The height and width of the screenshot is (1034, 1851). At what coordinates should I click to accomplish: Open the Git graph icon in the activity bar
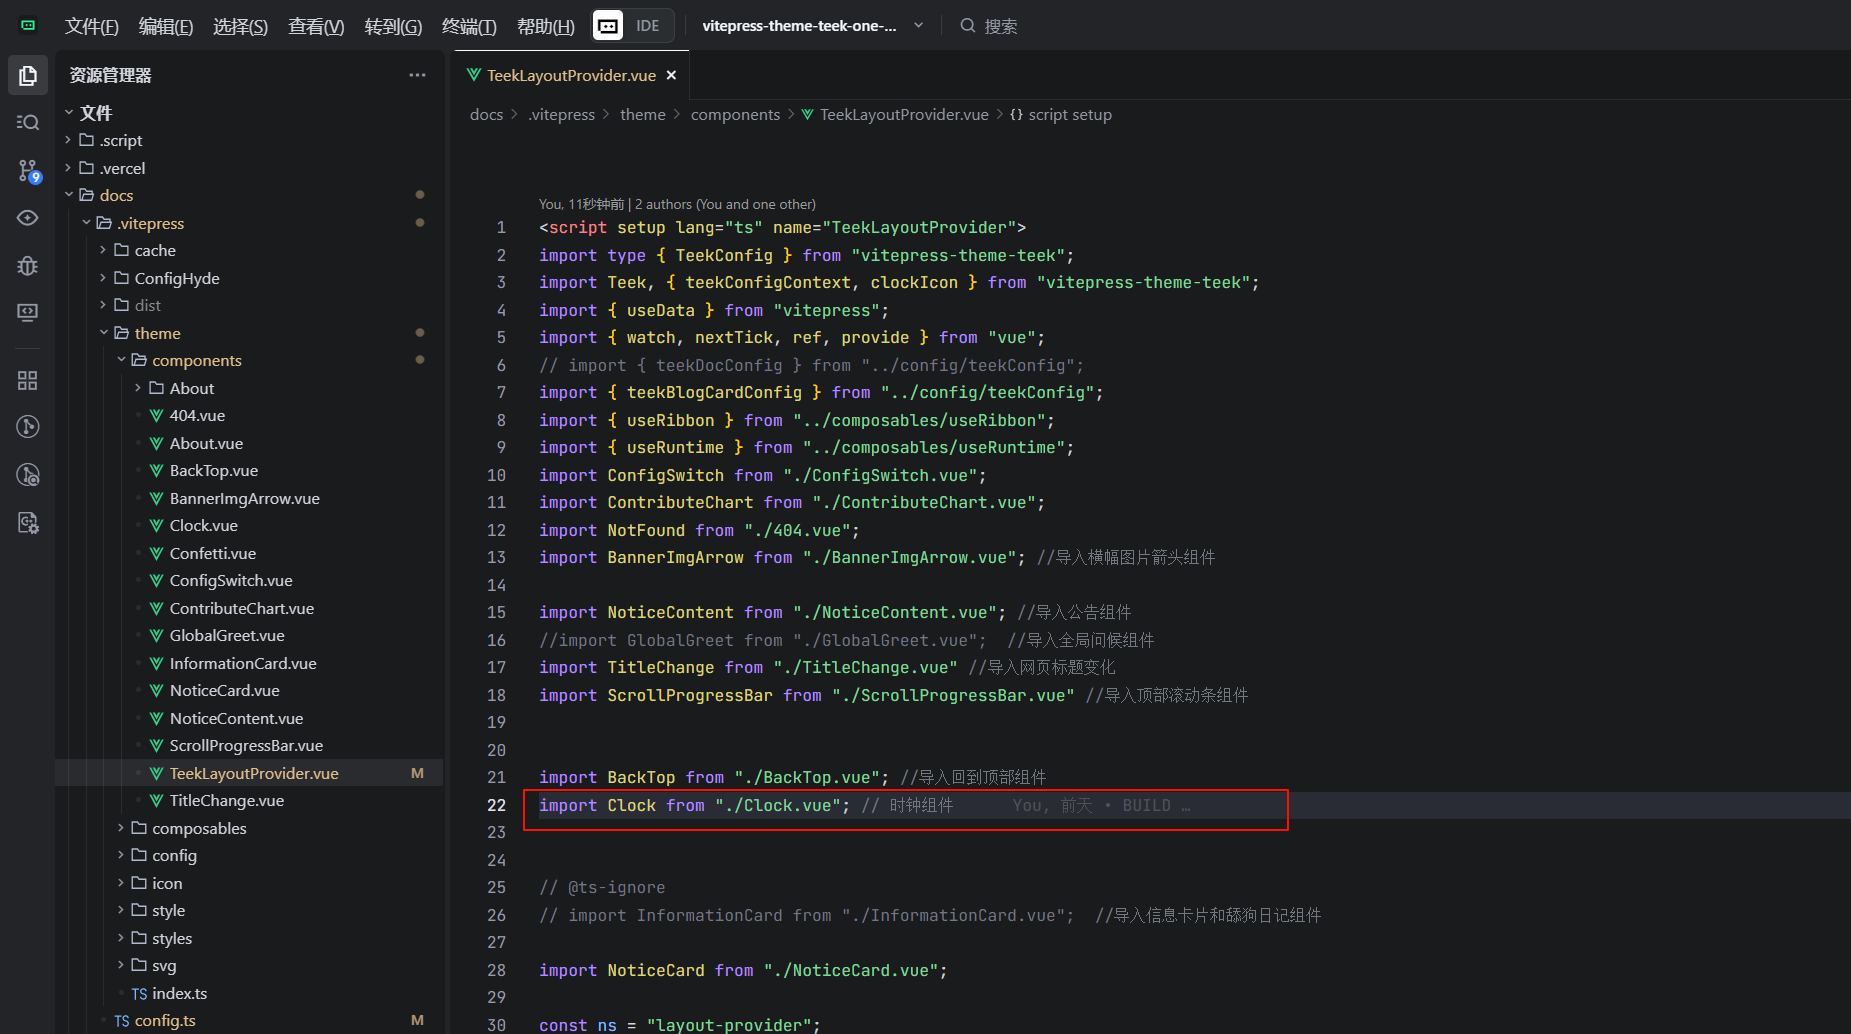tap(28, 427)
